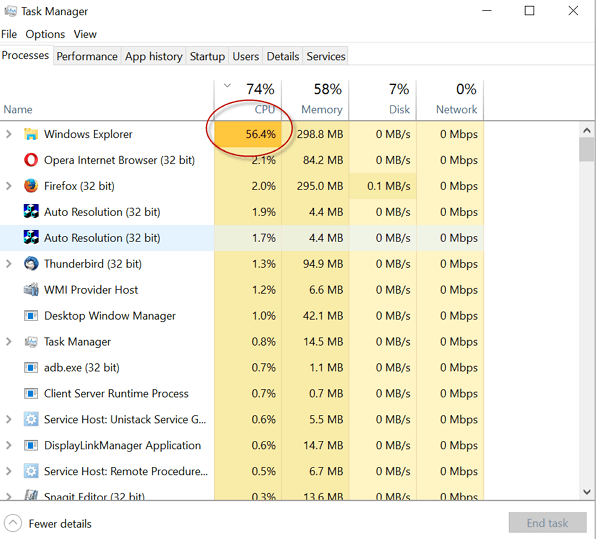
Task: Click the adb.exe process icon
Action: 31,367
